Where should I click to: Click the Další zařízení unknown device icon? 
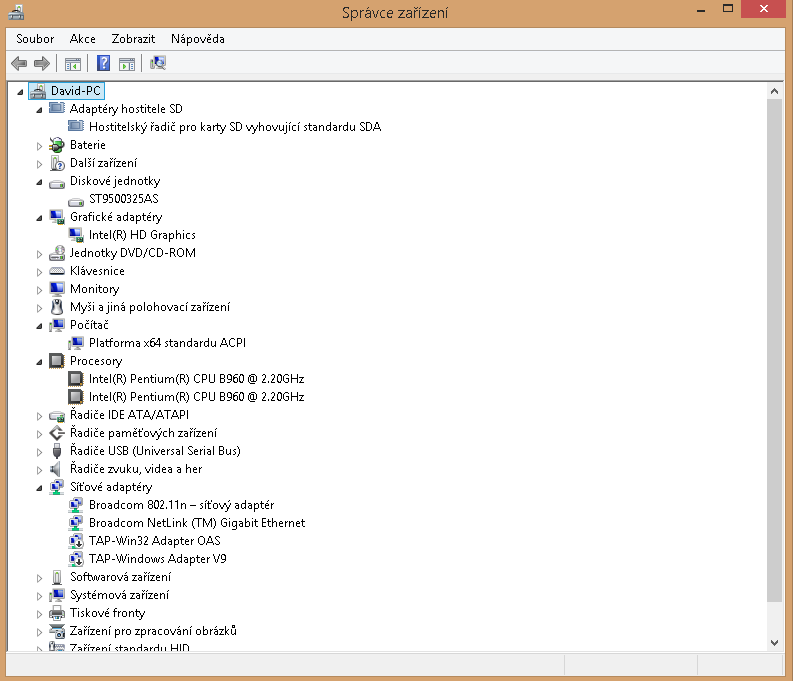[x=57, y=163]
